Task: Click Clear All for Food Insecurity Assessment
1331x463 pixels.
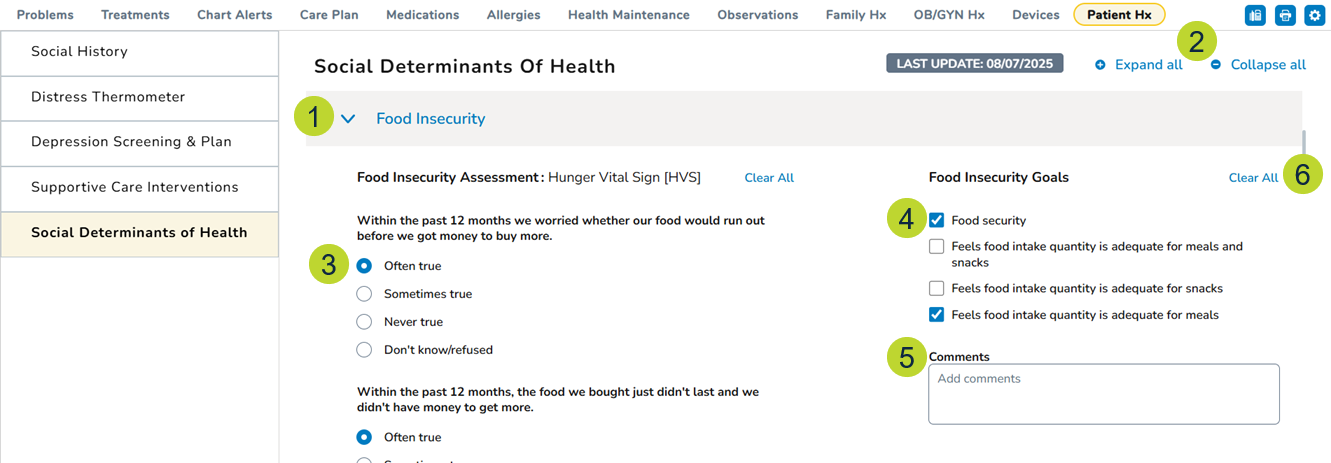Action: [x=769, y=178]
